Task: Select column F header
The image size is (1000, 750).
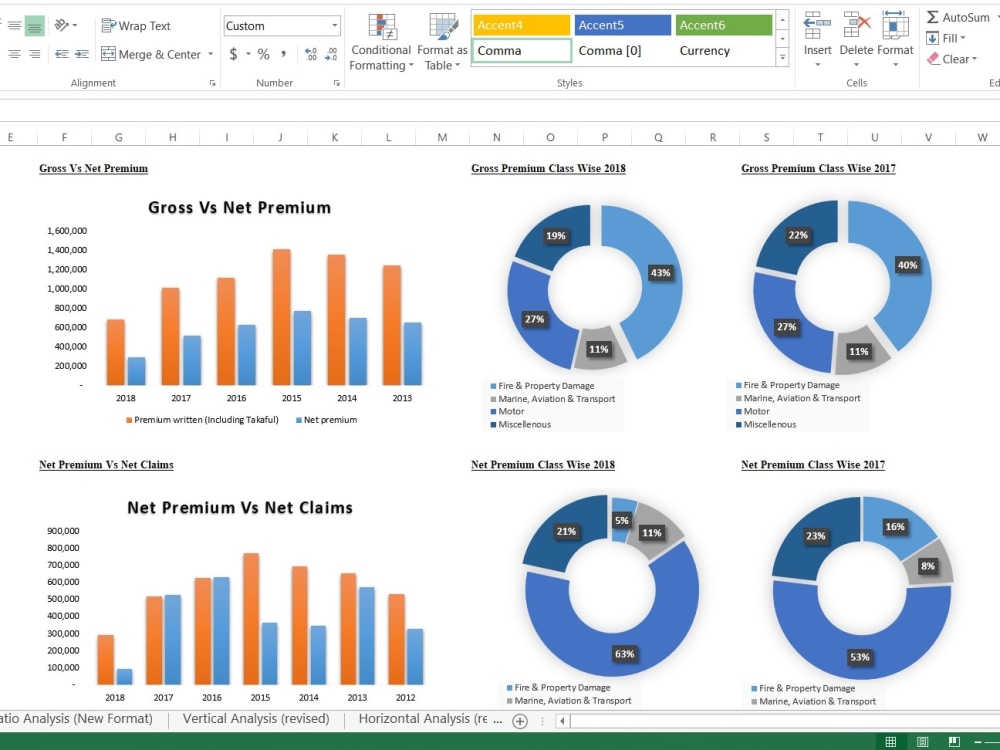Action: [x=64, y=136]
